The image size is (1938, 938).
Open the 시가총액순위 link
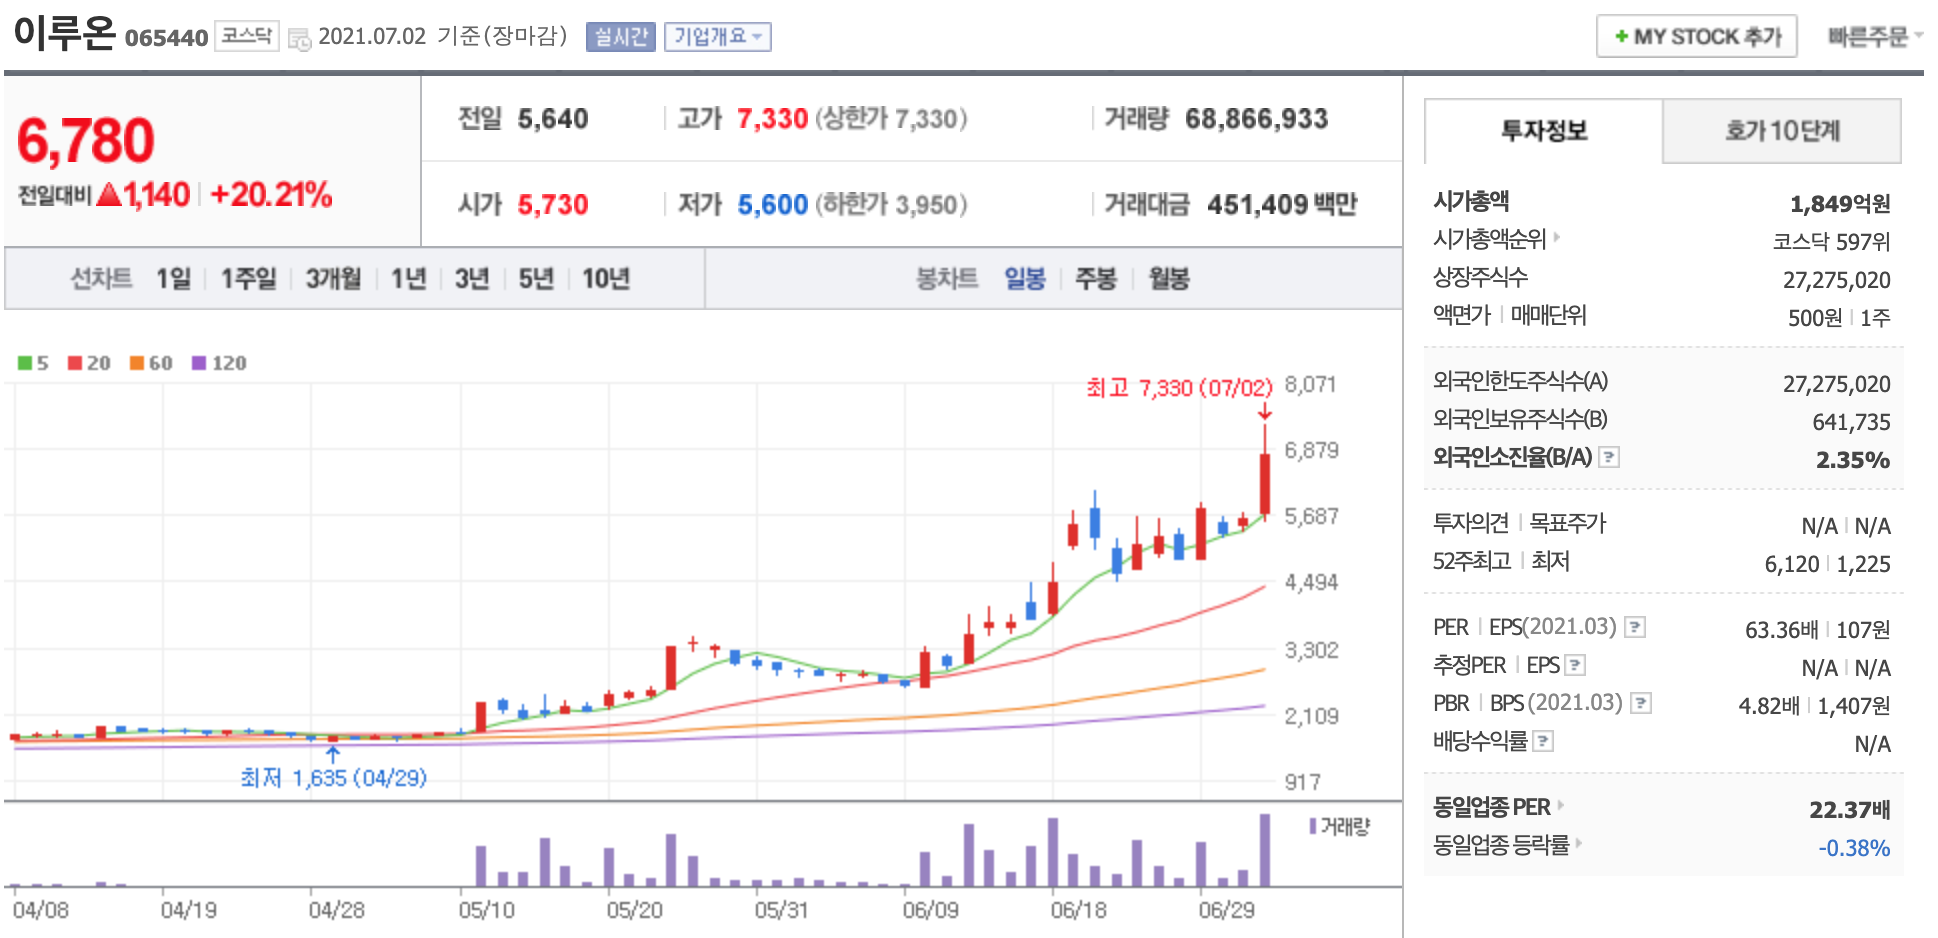pos(1489,239)
